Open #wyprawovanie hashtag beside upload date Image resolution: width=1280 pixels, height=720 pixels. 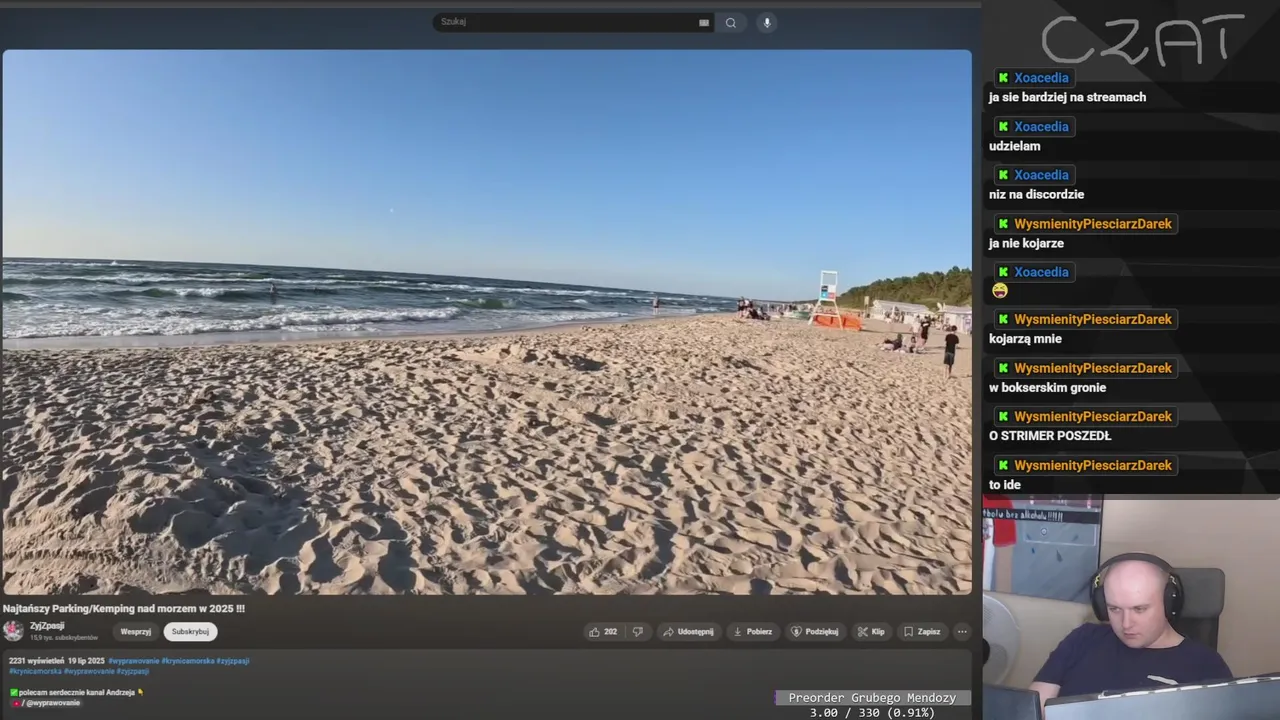click(134, 661)
